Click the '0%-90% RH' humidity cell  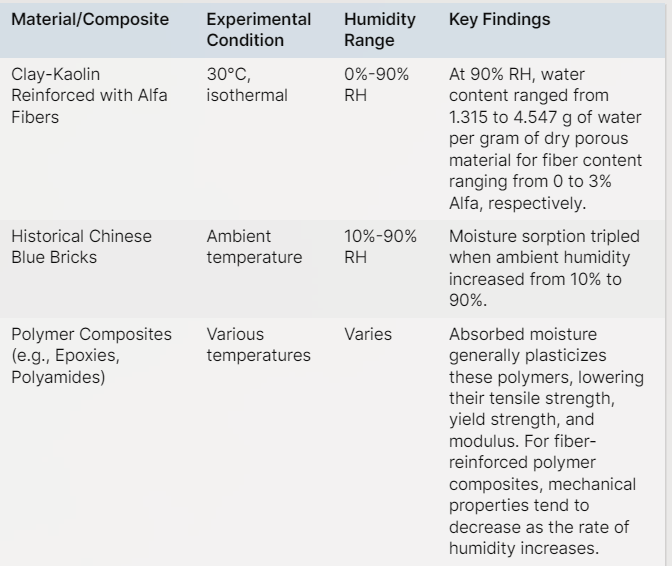[x=376, y=85]
